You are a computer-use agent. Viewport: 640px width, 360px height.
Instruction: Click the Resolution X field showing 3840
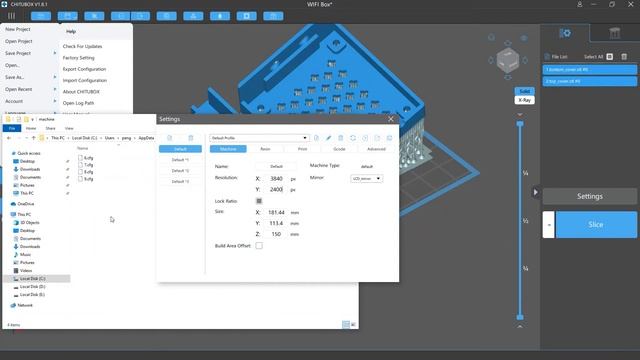pos(276,179)
